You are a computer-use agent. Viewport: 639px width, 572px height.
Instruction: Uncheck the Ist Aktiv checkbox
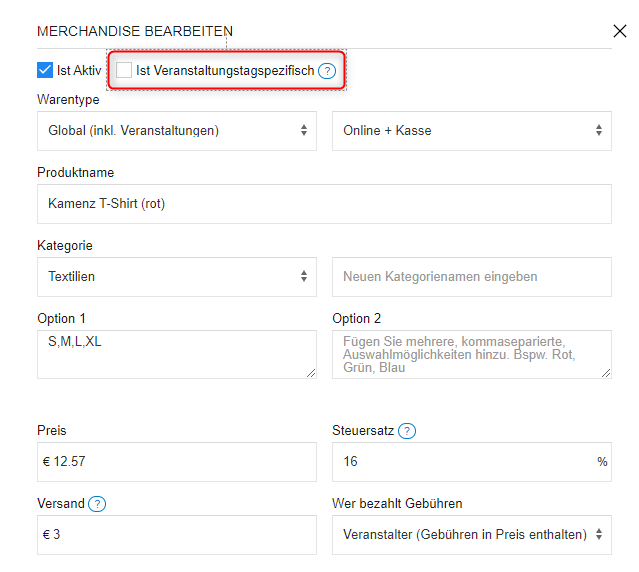[45, 70]
